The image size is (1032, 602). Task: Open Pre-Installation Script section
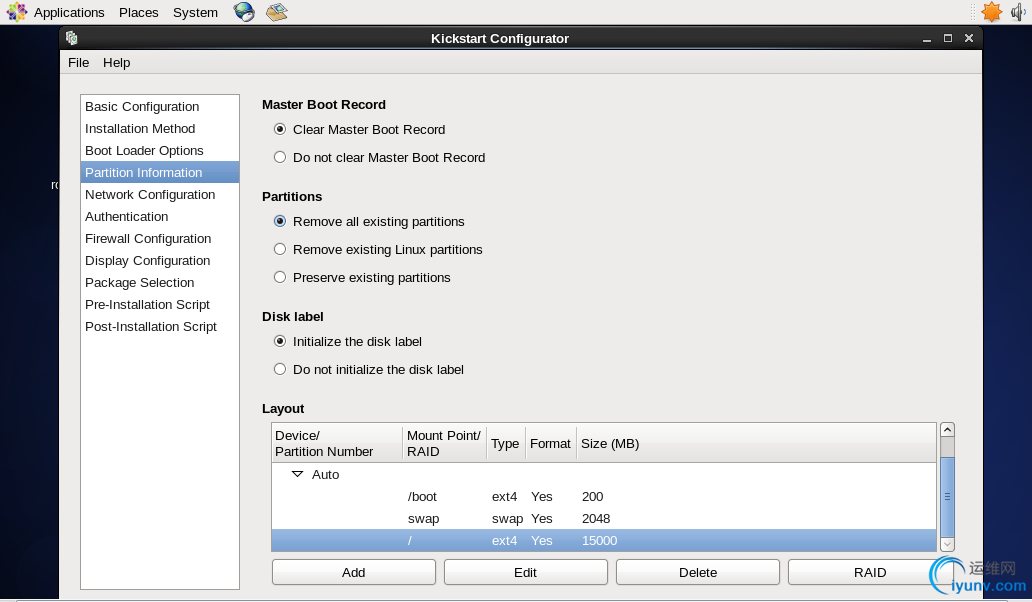(159, 305)
